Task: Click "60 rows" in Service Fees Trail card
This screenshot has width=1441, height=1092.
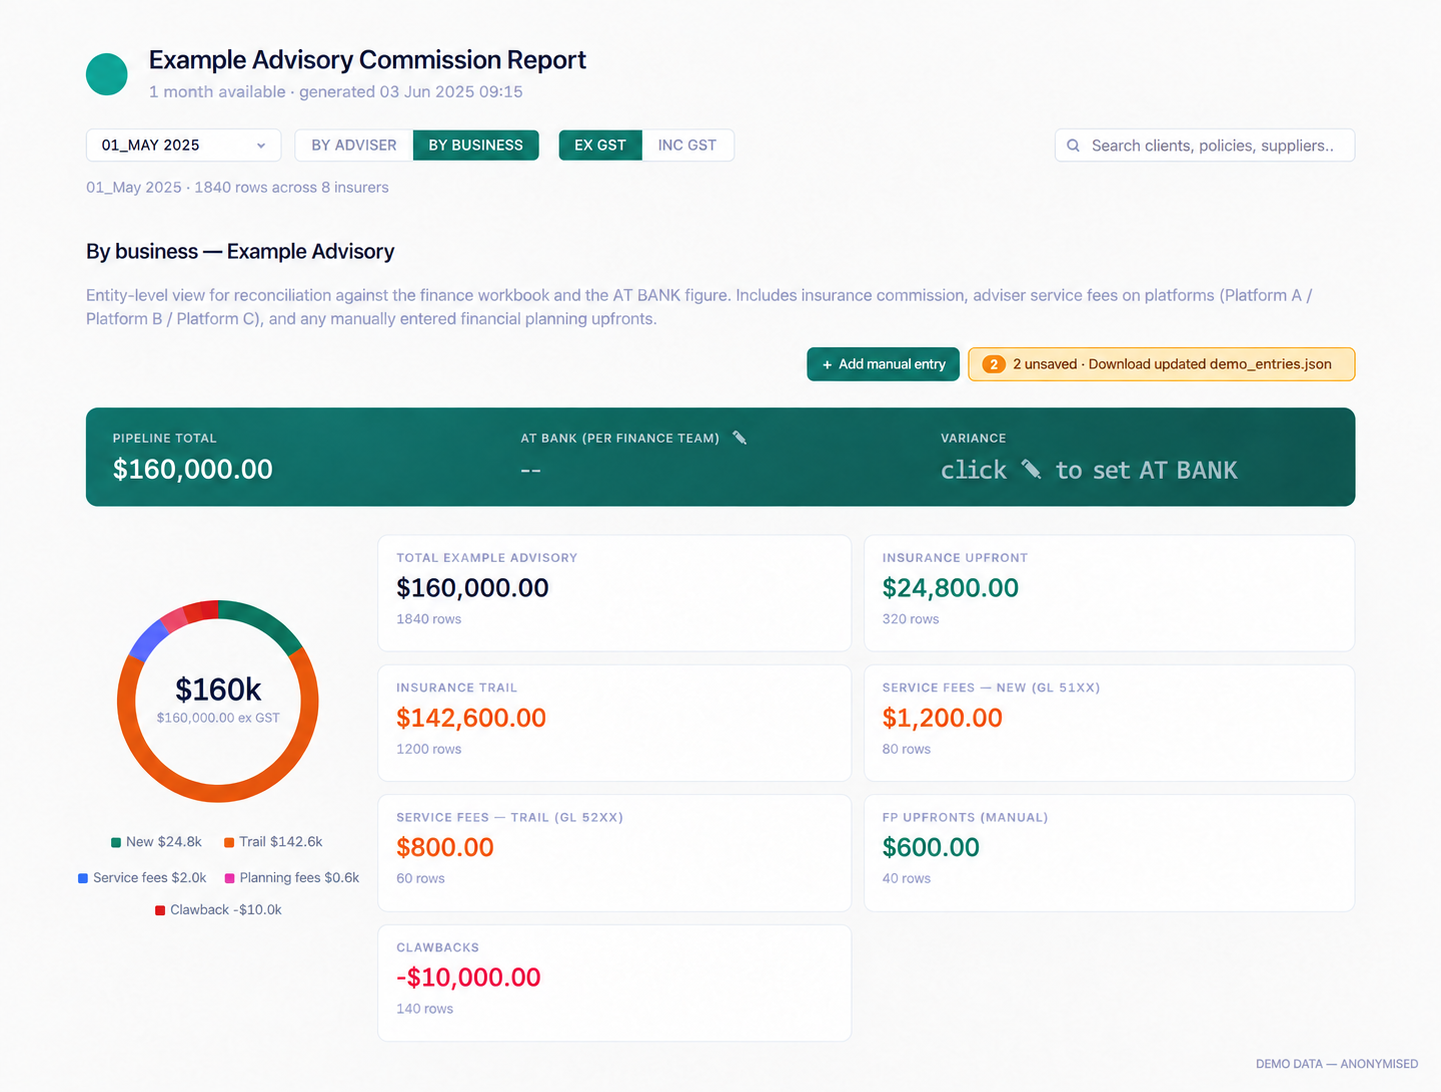Action: (421, 879)
